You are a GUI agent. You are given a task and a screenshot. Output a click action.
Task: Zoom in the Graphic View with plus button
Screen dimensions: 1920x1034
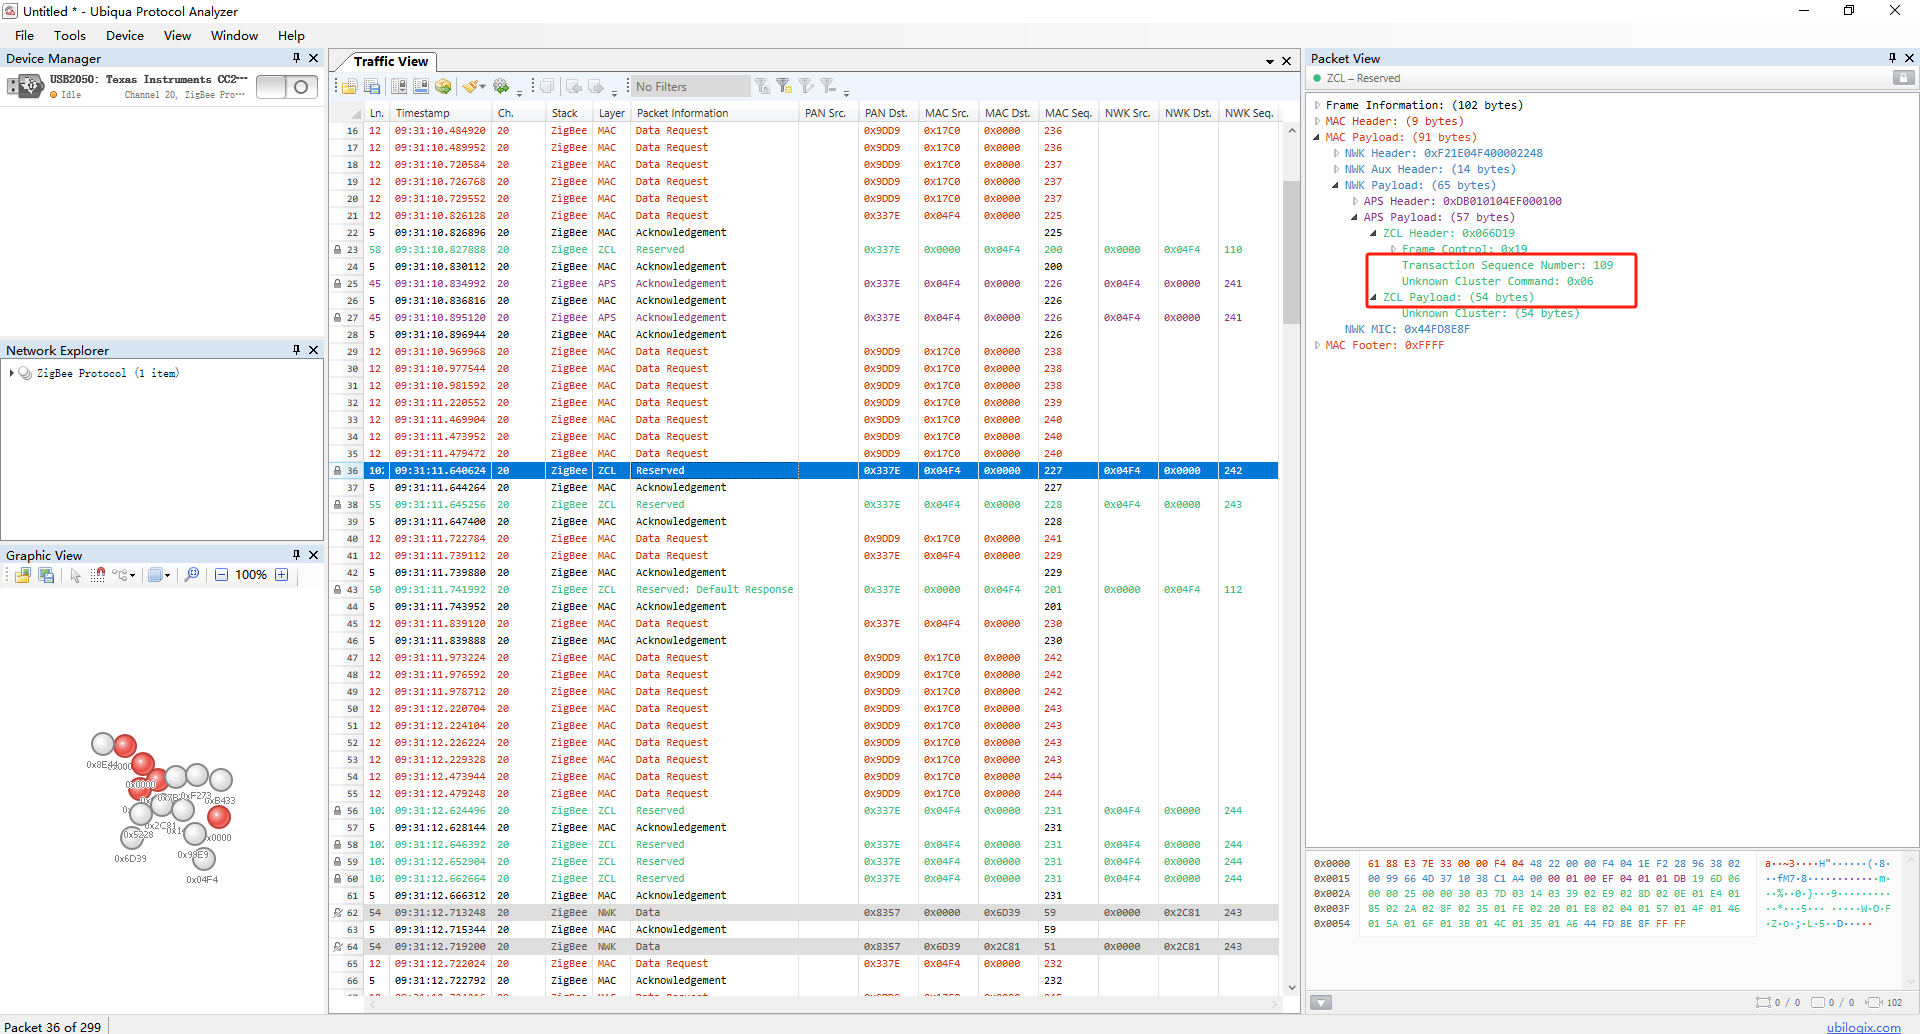click(282, 575)
